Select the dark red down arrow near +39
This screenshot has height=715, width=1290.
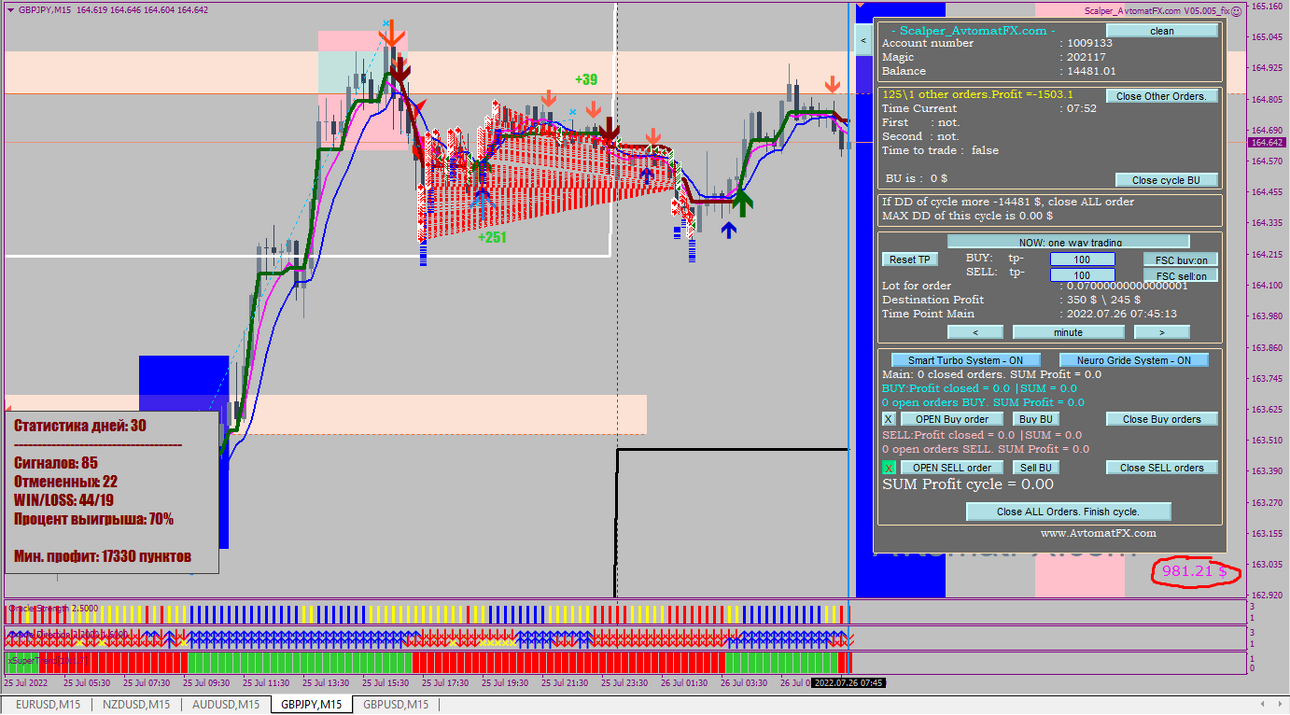tap(608, 131)
